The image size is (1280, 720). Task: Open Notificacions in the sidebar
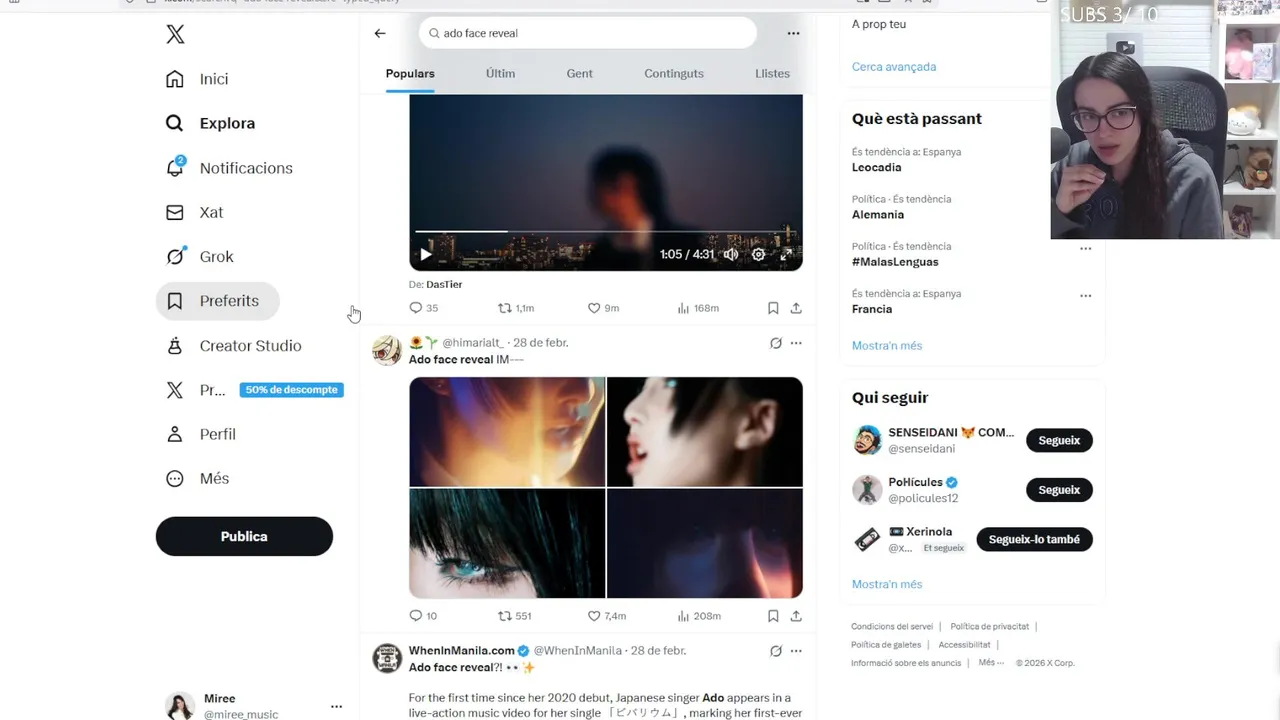230,168
